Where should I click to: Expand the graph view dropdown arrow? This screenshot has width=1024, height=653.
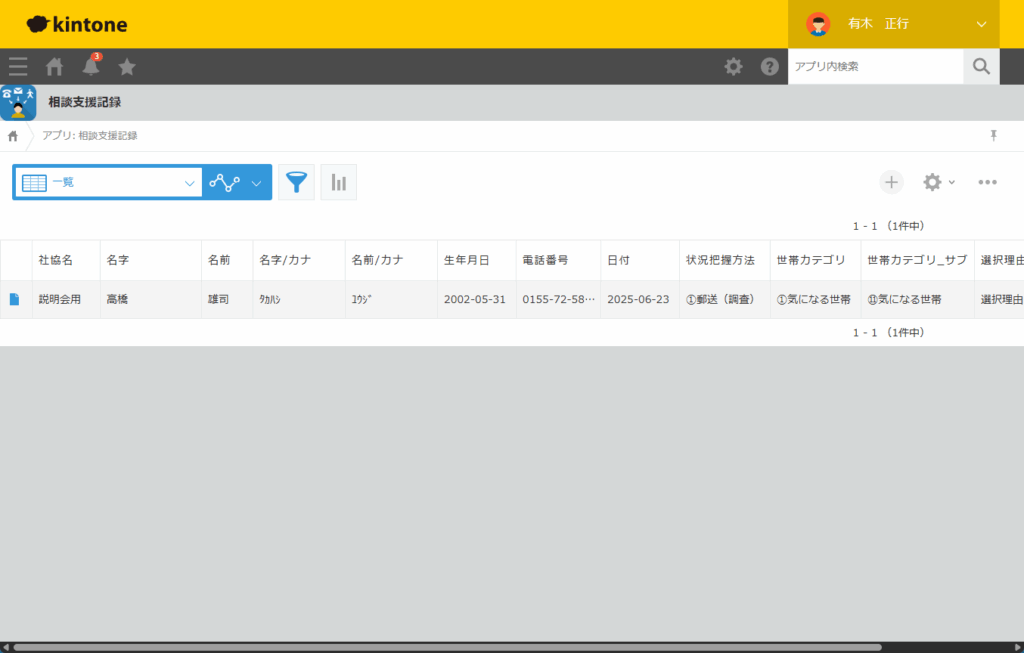click(x=256, y=182)
